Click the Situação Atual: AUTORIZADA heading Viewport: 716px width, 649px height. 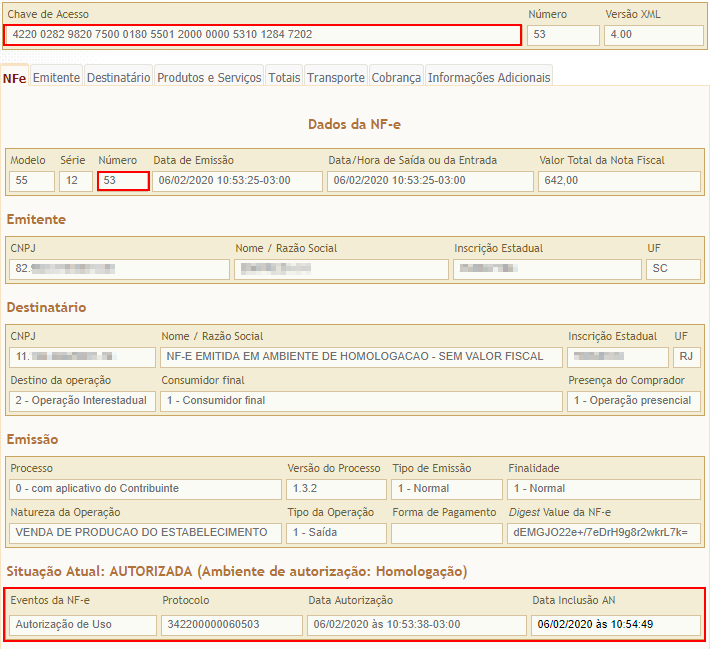click(237, 572)
